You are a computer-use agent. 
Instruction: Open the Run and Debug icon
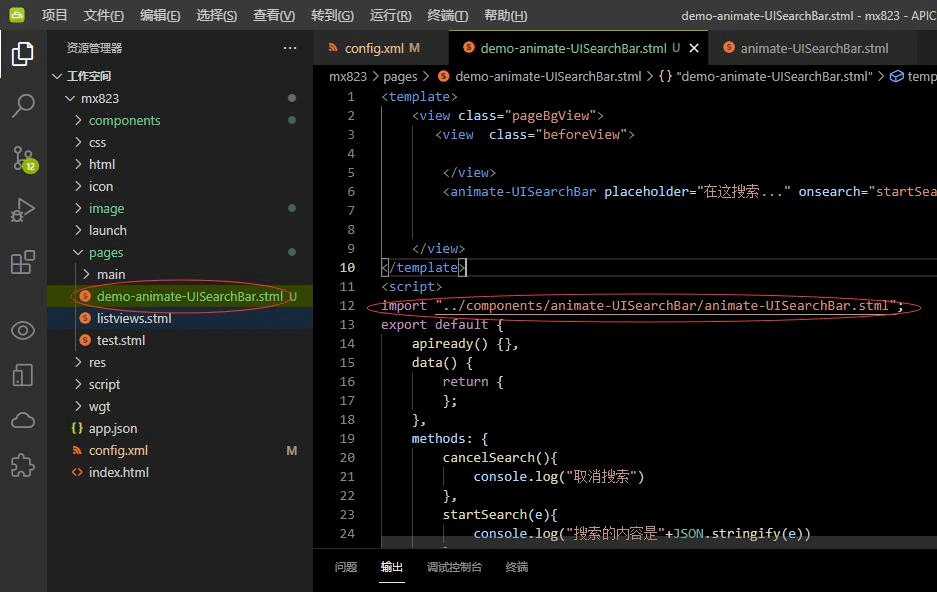click(23, 210)
